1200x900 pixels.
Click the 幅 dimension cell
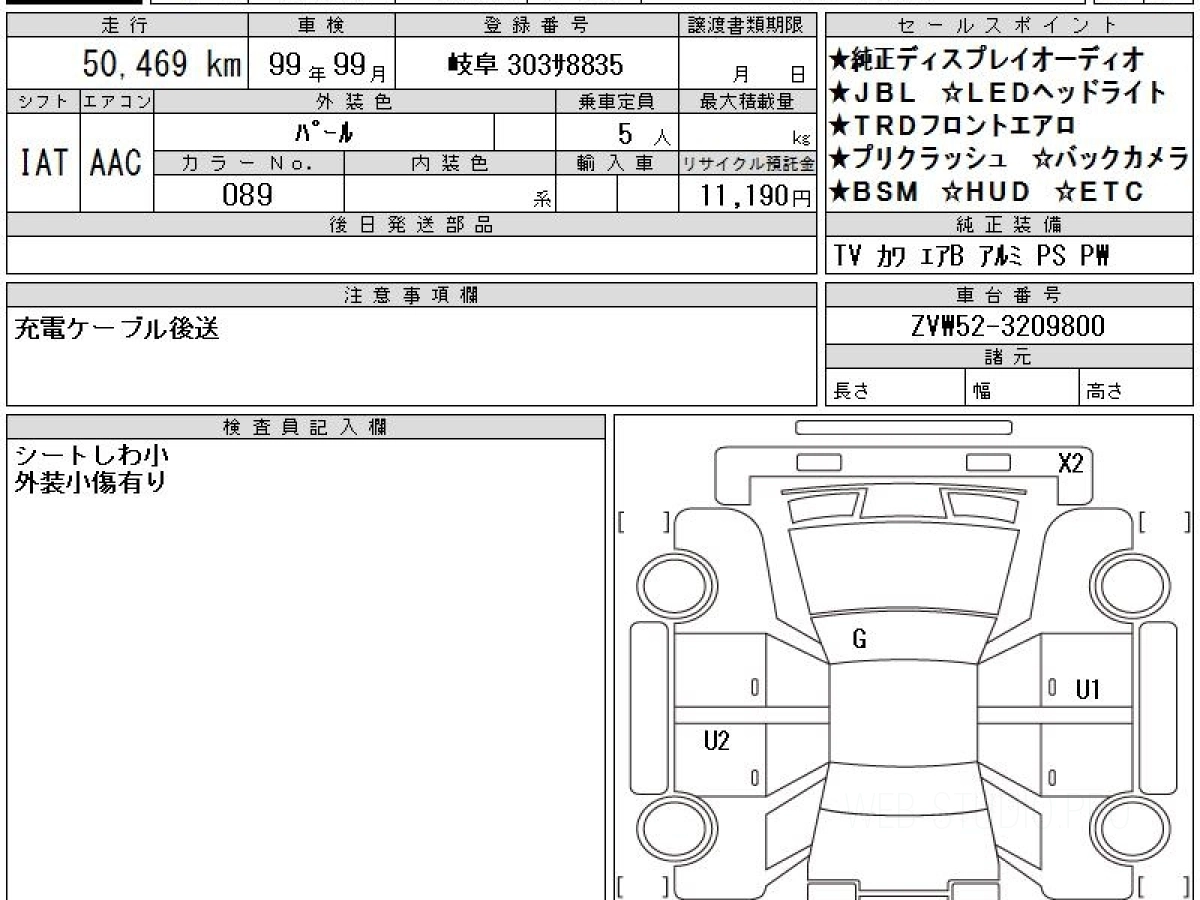click(x=1023, y=388)
